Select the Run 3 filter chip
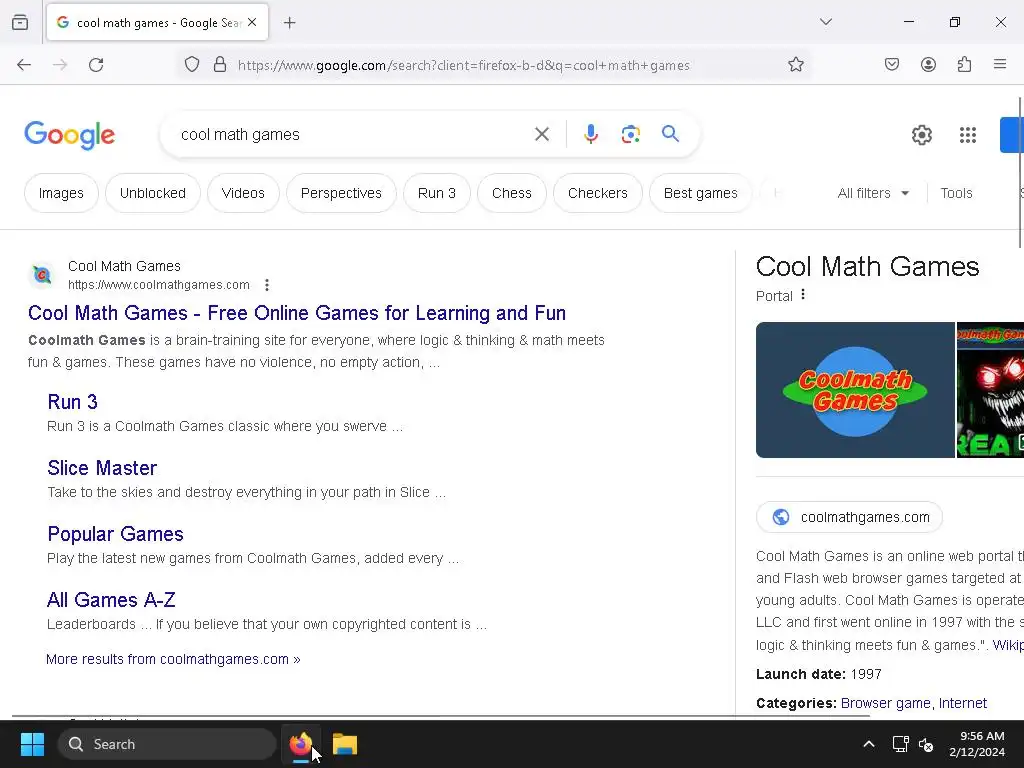 (x=437, y=193)
